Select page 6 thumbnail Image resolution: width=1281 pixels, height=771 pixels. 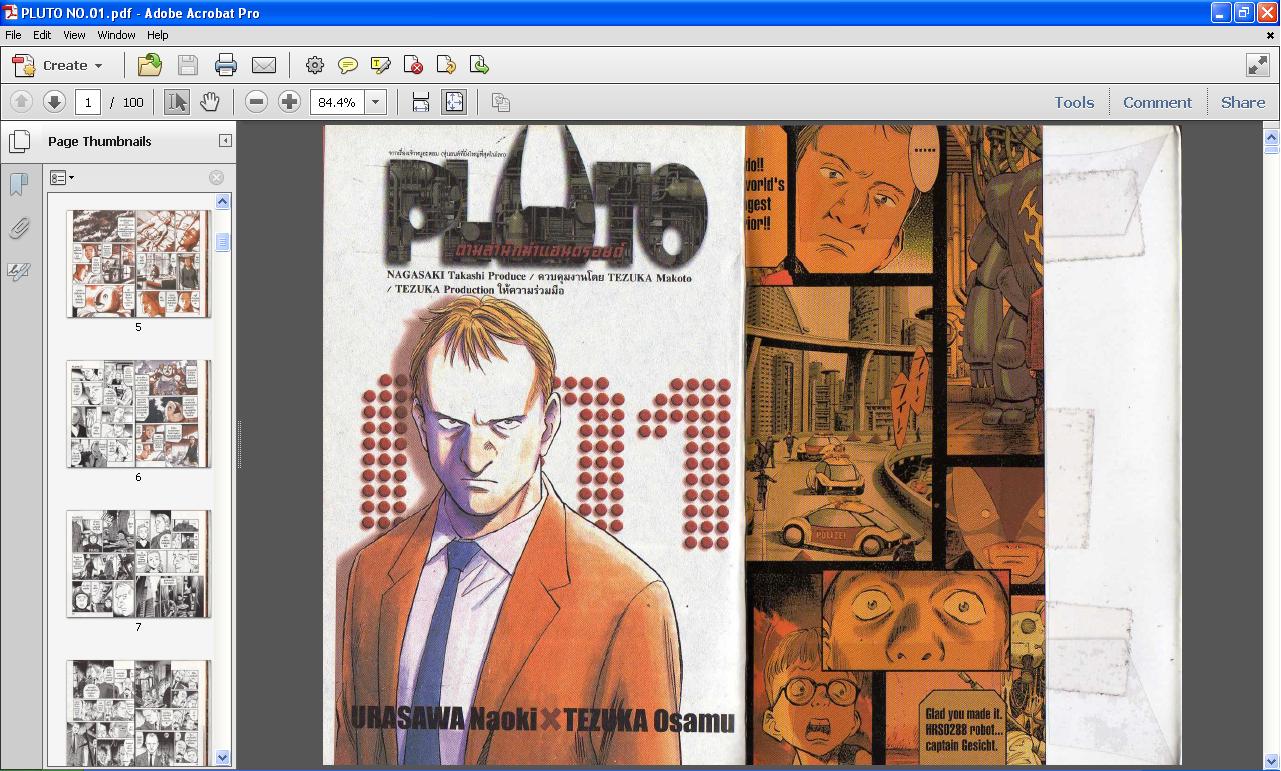click(139, 414)
